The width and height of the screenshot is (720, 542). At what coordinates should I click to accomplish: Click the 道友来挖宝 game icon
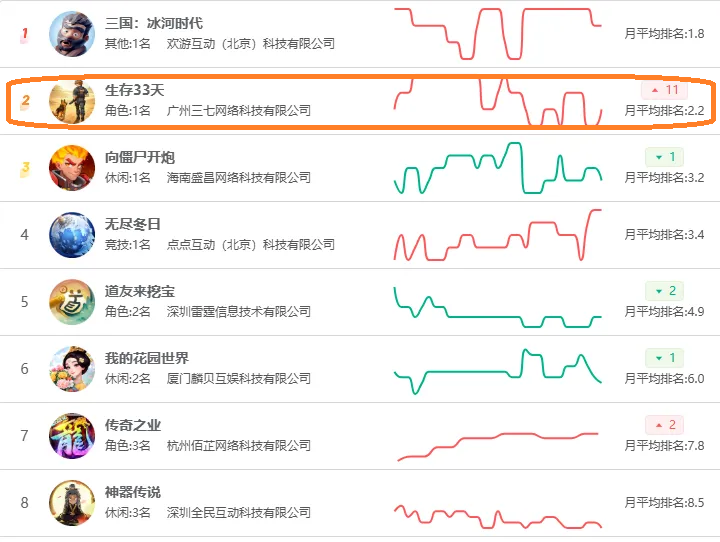[x=72, y=302]
